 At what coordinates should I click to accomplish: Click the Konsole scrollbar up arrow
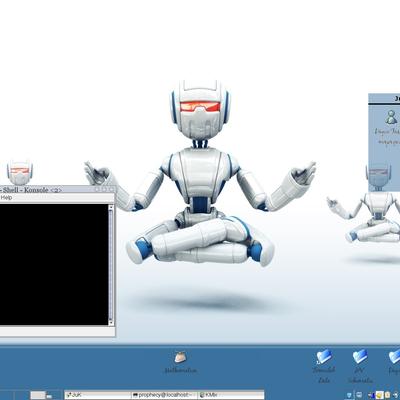click(111, 207)
